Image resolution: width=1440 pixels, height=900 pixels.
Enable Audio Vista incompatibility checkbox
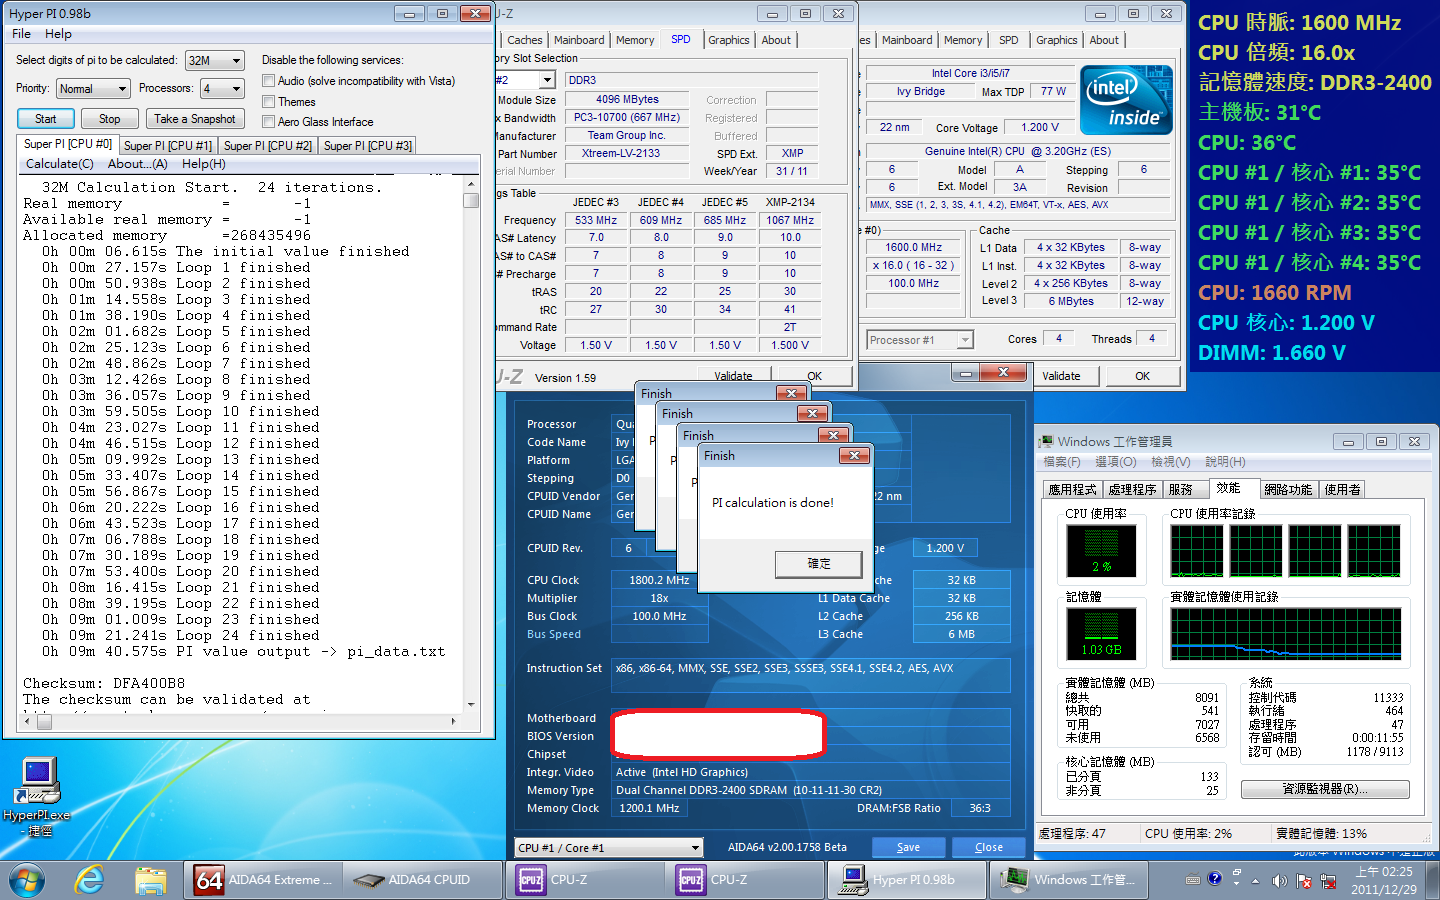(x=268, y=81)
